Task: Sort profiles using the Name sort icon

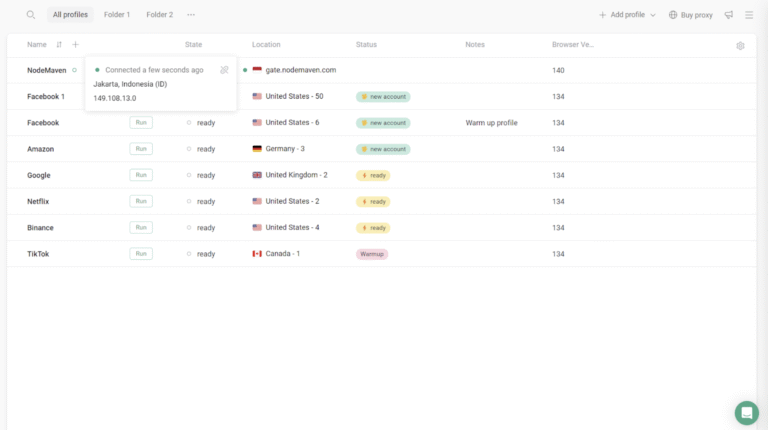Action: [x=59, y=45]
